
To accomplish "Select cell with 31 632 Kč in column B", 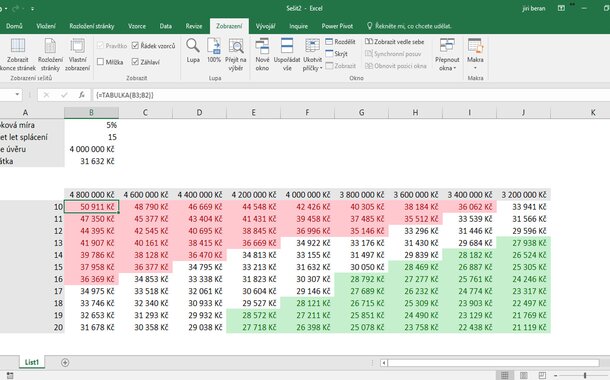I will 91,161.
